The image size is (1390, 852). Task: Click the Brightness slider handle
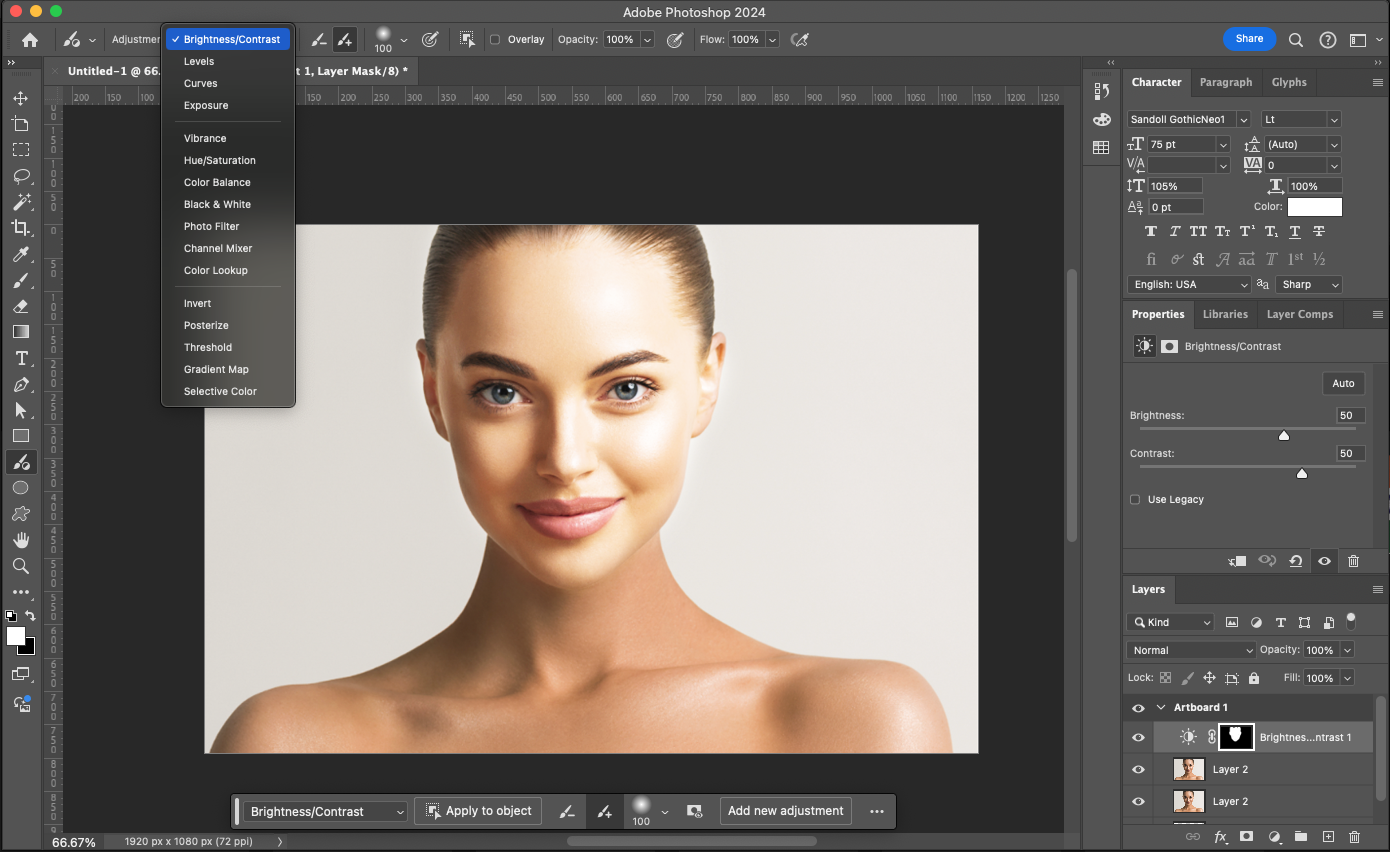click(1284, 435)
